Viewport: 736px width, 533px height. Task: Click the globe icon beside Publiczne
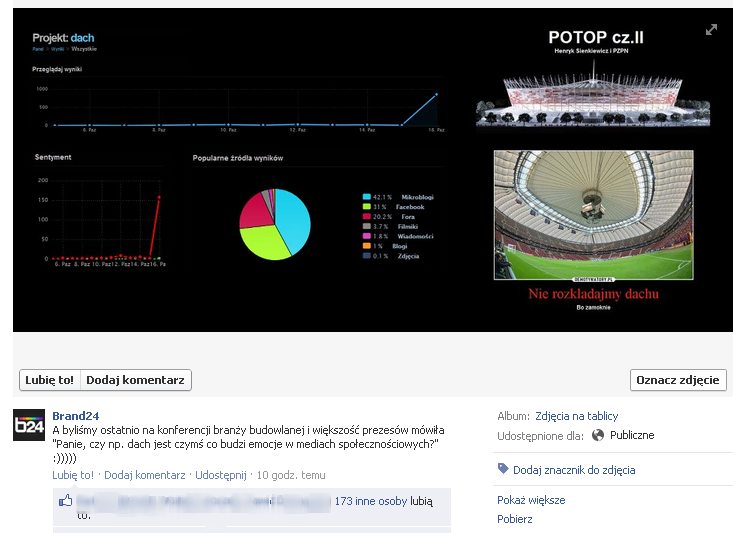(598, 435)
